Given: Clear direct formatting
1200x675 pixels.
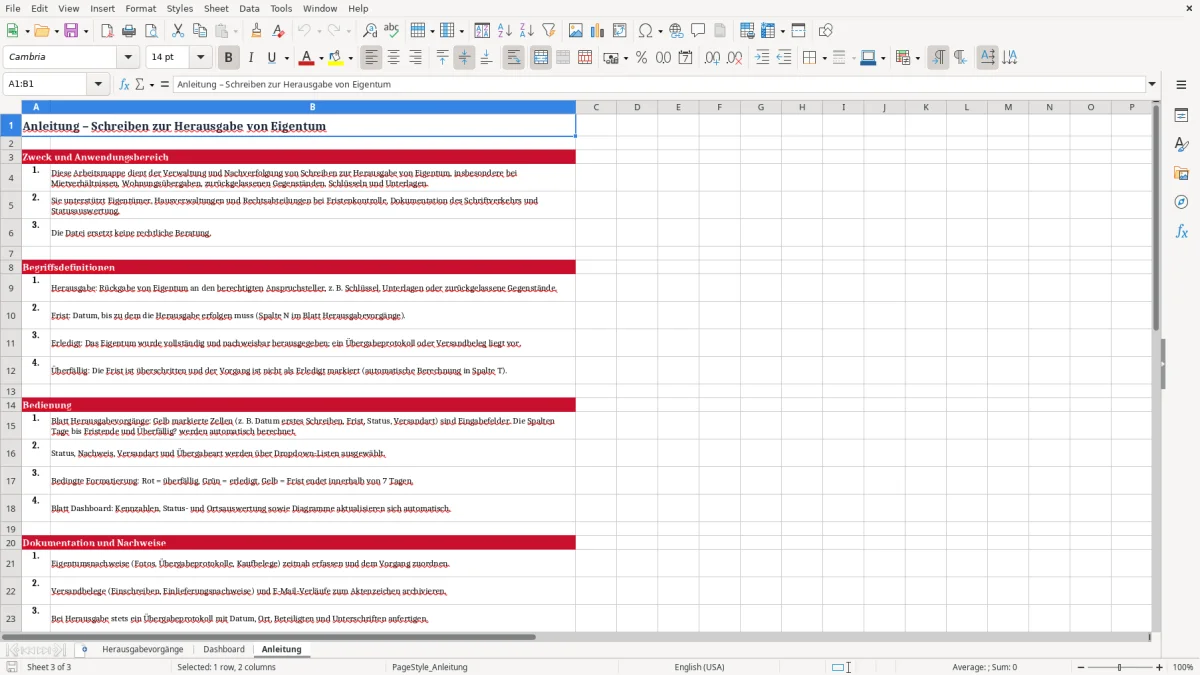Looking at the screenshot, I should point(277,31).
